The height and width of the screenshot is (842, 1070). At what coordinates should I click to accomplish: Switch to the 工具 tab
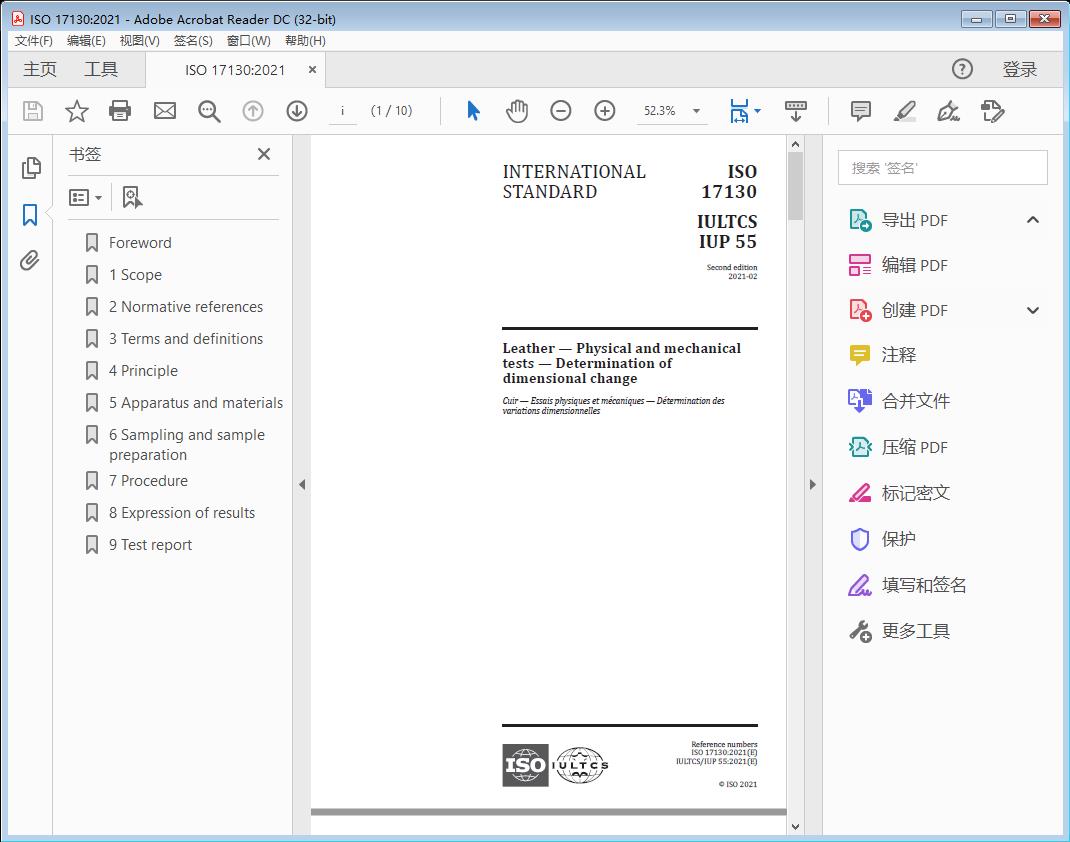point(101,69)
